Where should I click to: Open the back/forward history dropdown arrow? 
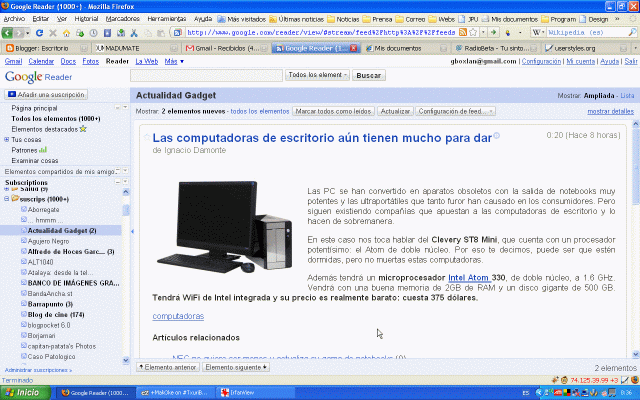point(28,33)
